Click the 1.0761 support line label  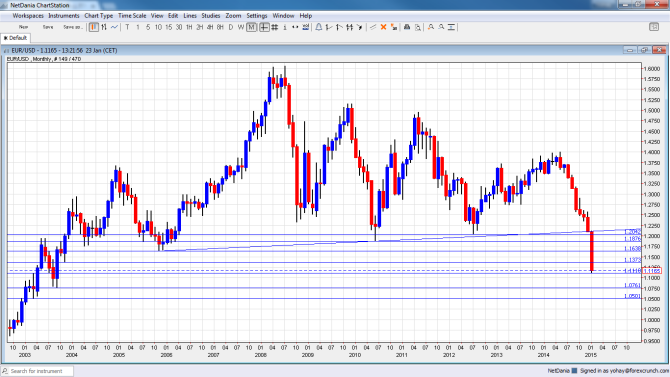[x=632, y=285]
